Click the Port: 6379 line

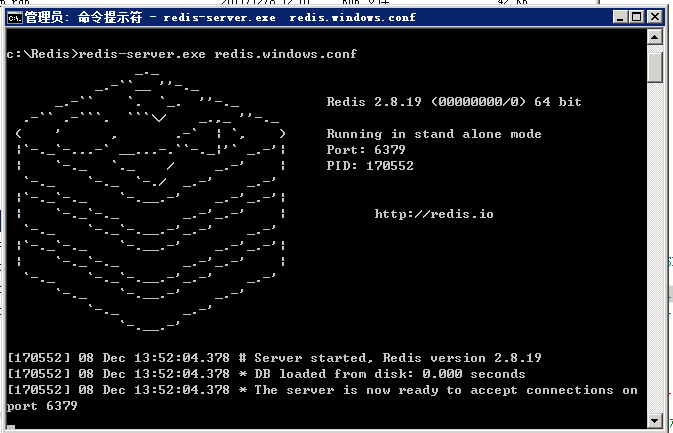tap(366, 150)
